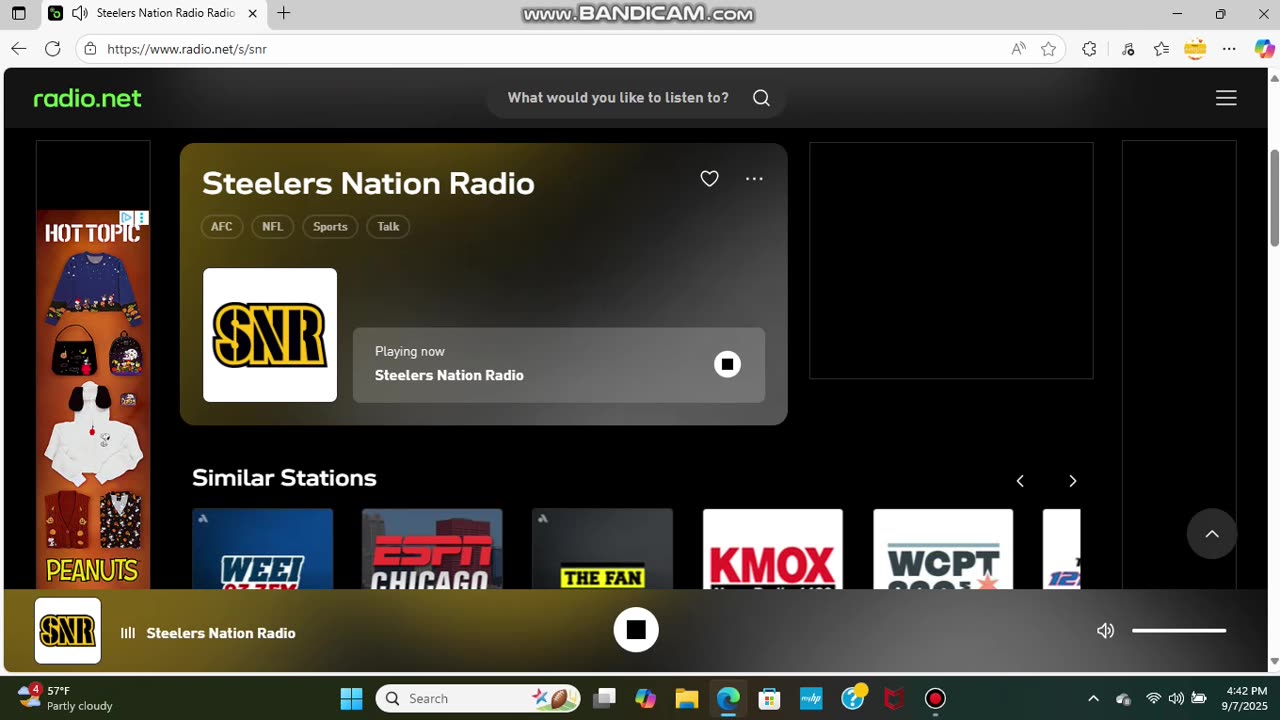Open the Copilot sidebar icon
Screen dimensions: 1280x720
point(1264,49)
